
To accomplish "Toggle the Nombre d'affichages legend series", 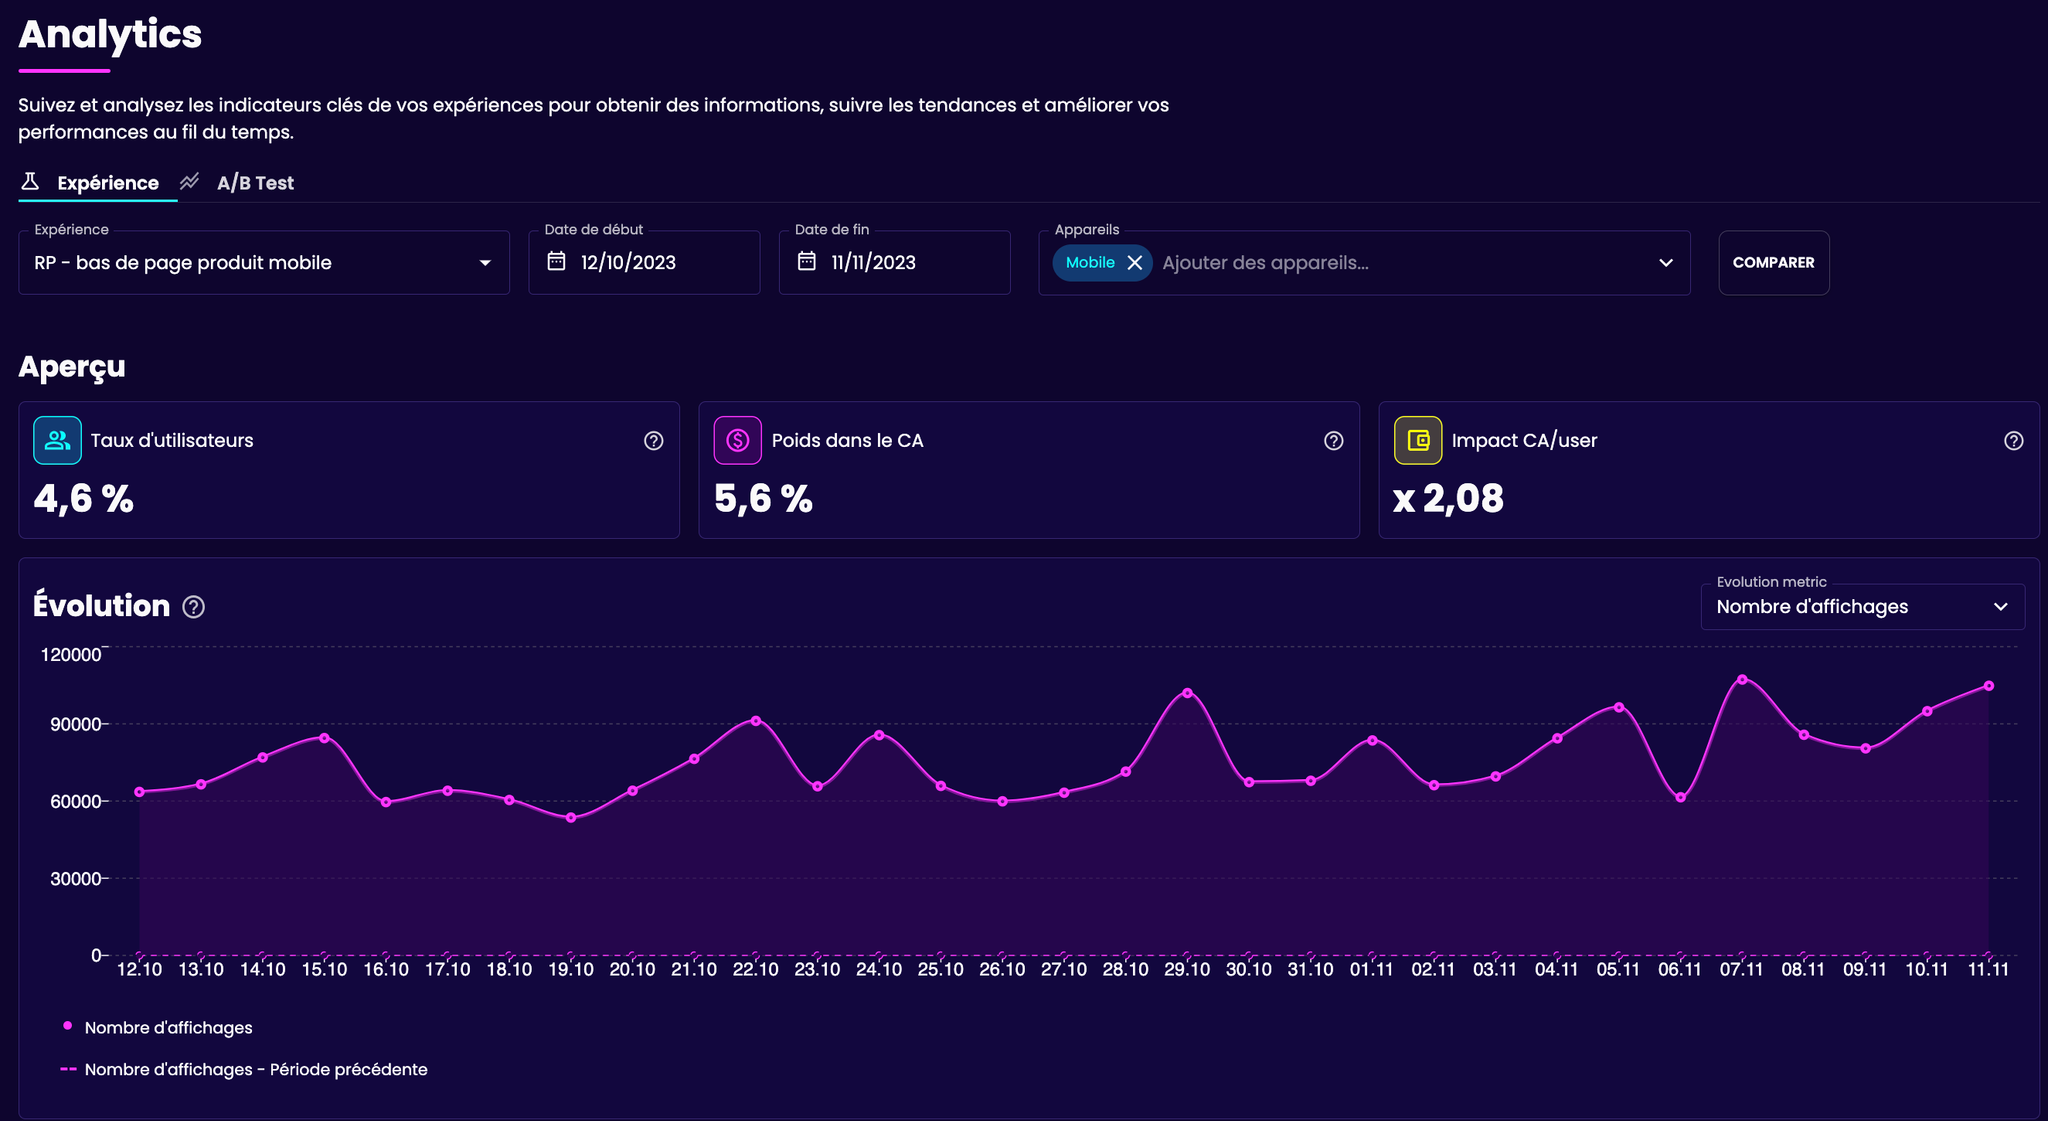I will 158,1028.
